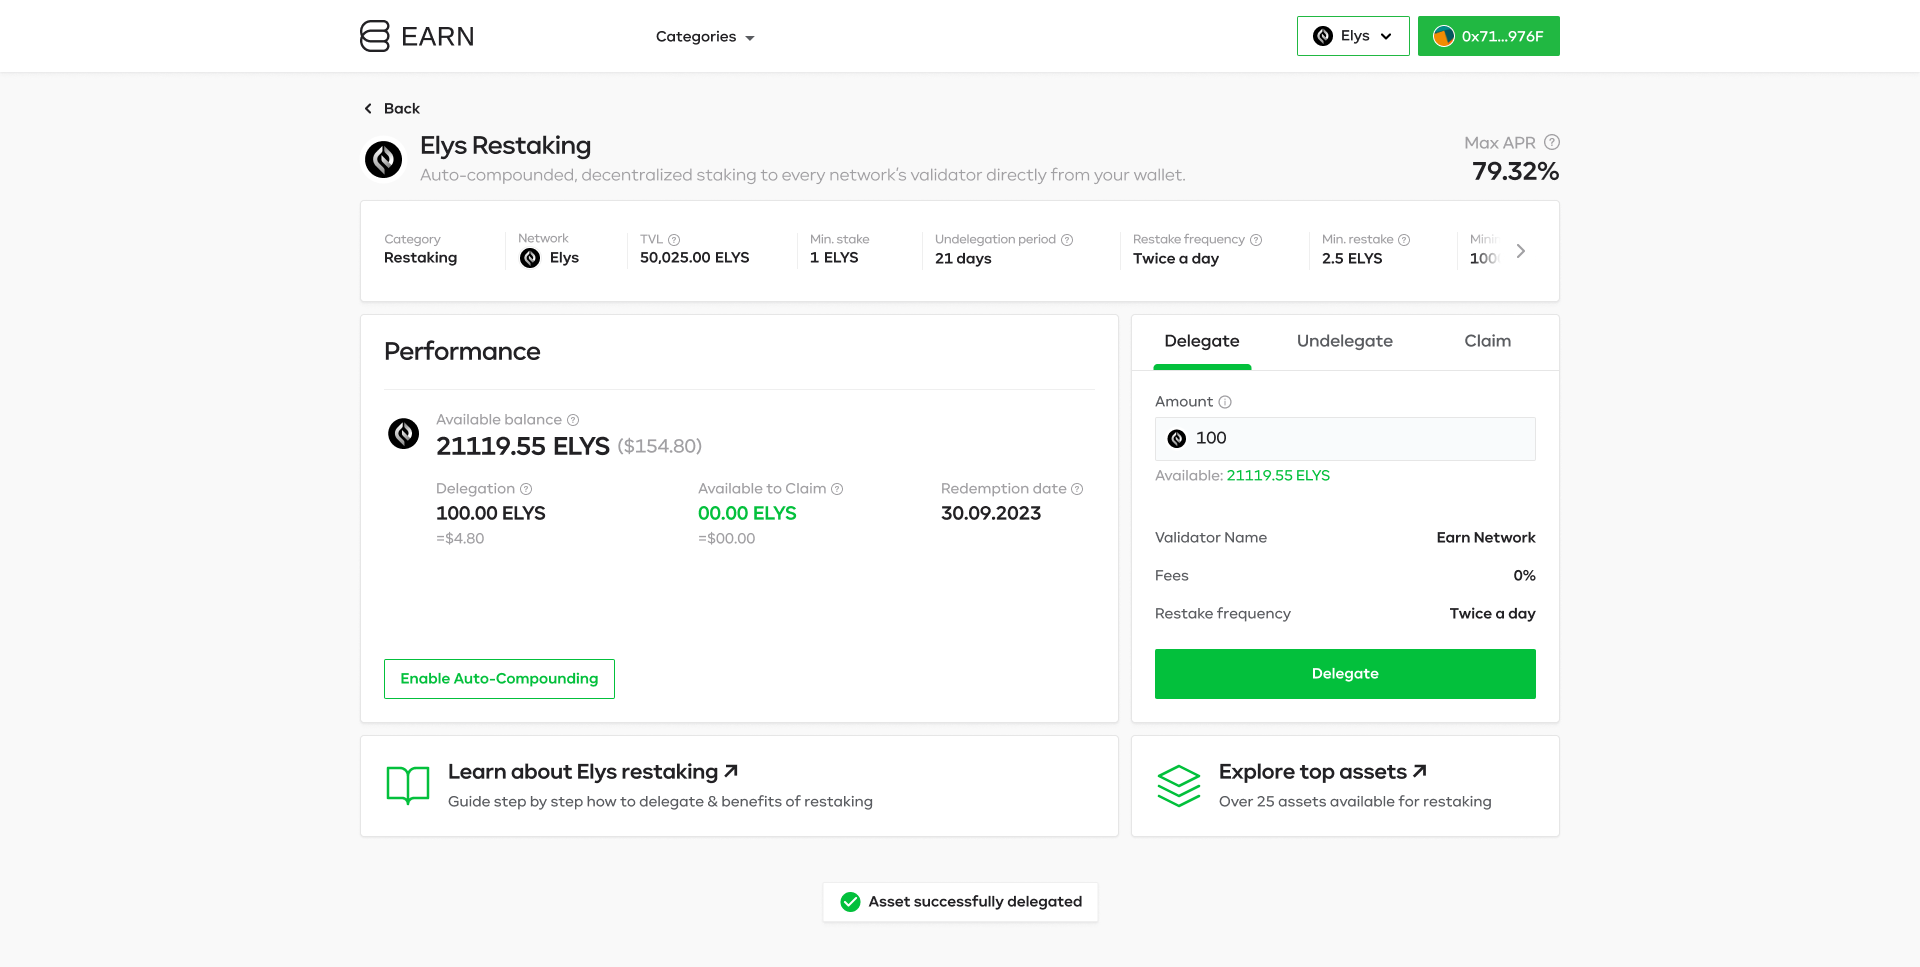Click the wallet avatar icon

point(1443,36)
